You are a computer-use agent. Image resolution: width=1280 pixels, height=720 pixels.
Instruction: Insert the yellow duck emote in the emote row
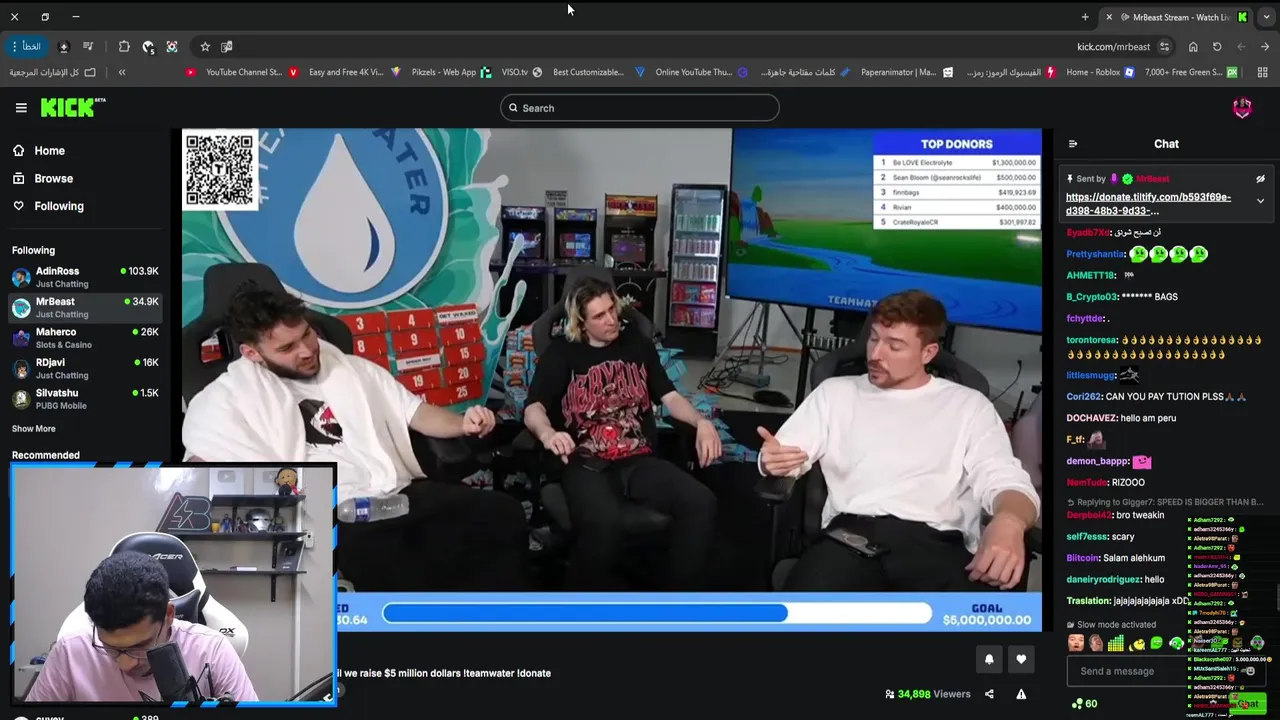pos(1137,644)
